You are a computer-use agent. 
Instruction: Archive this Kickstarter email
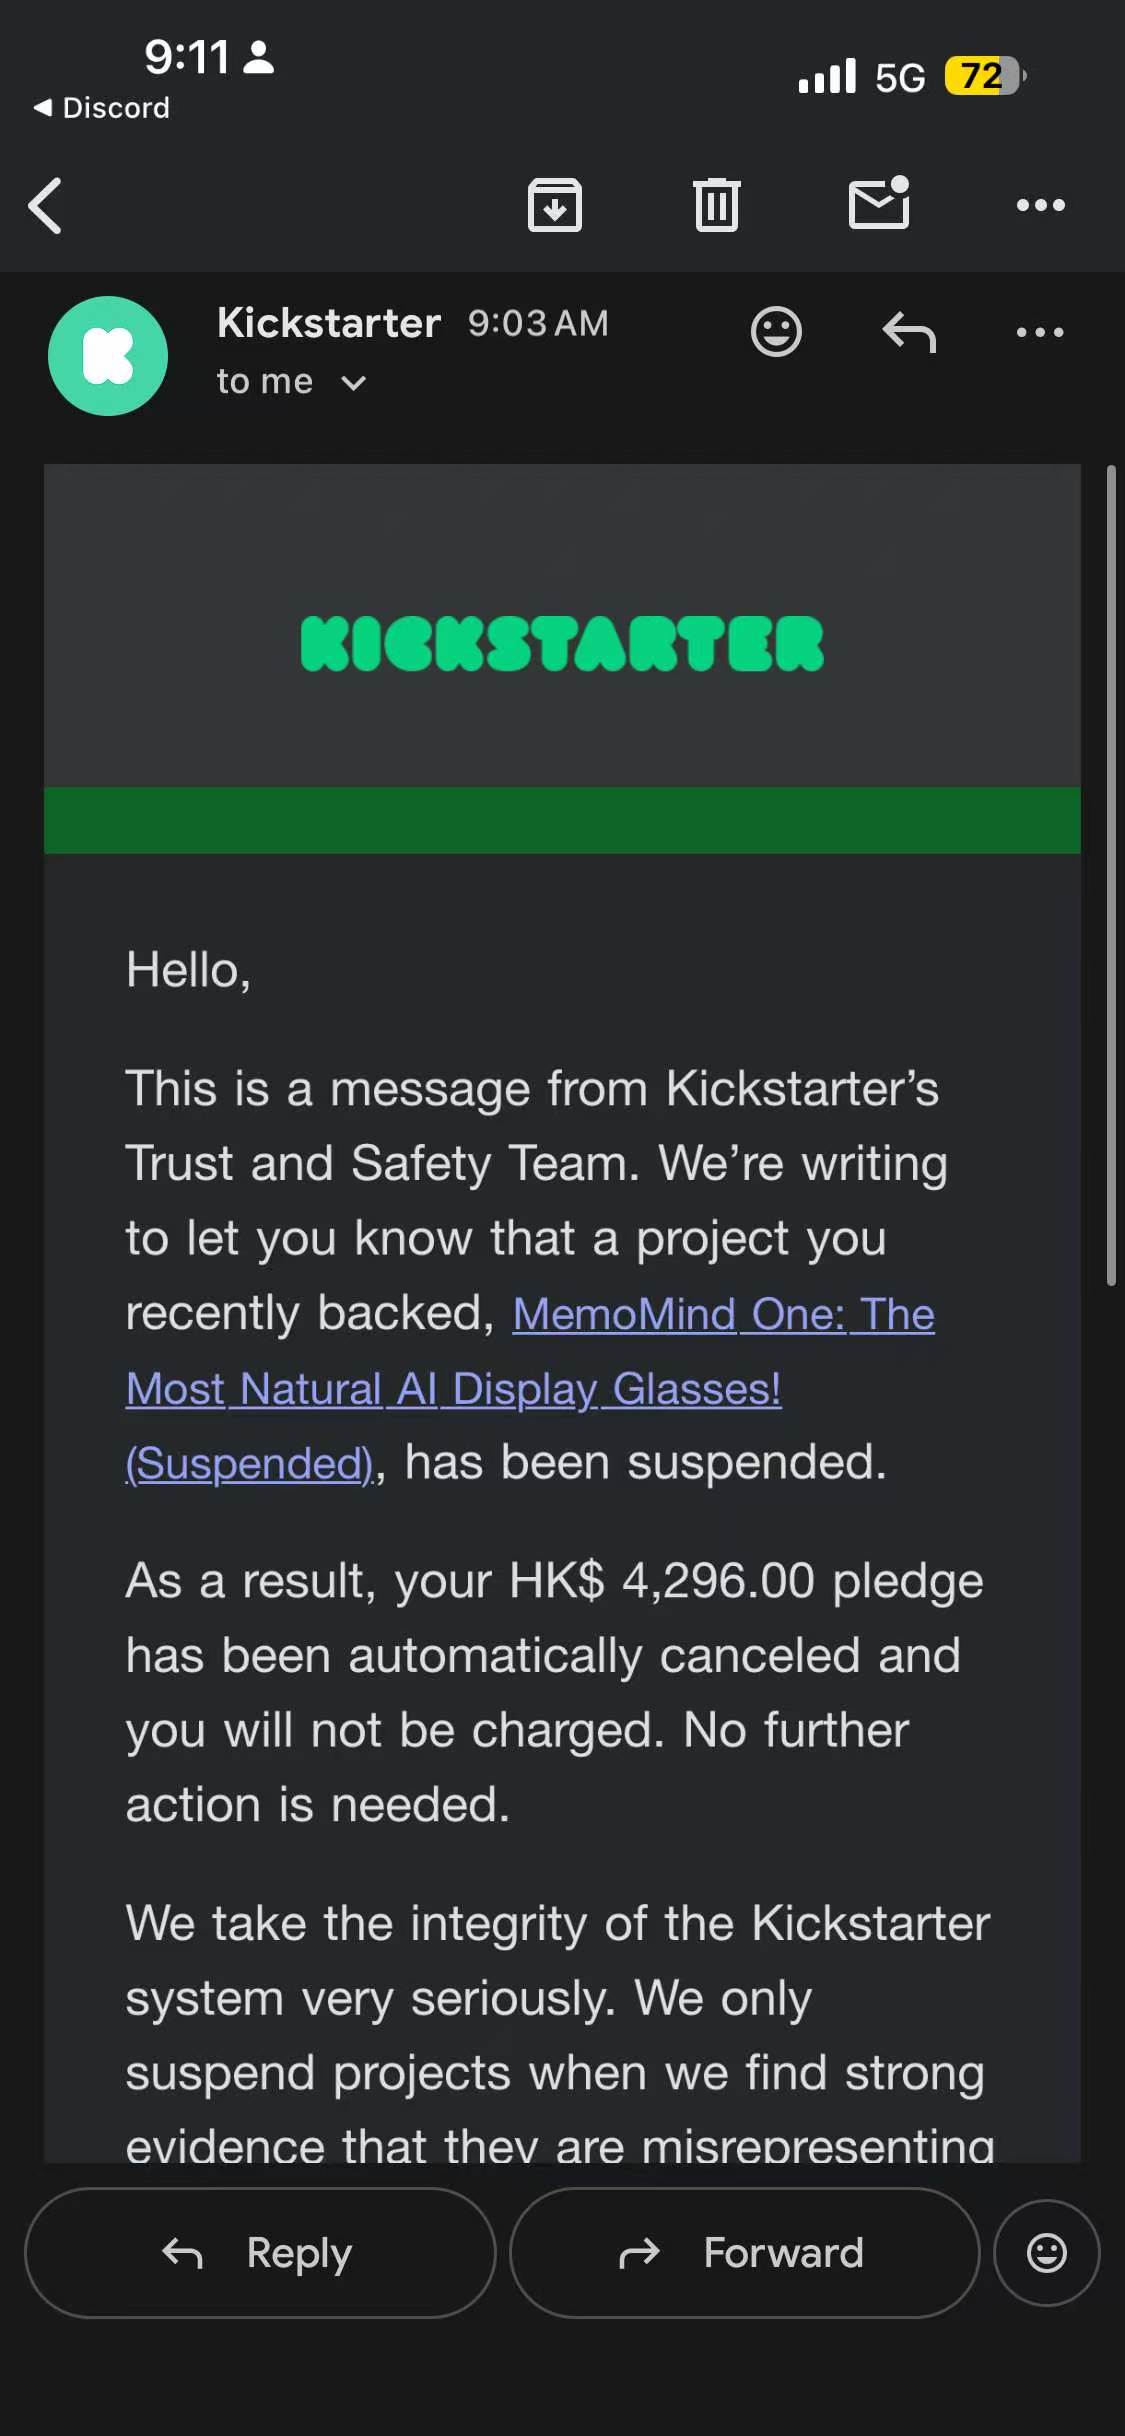pos(555,205)
